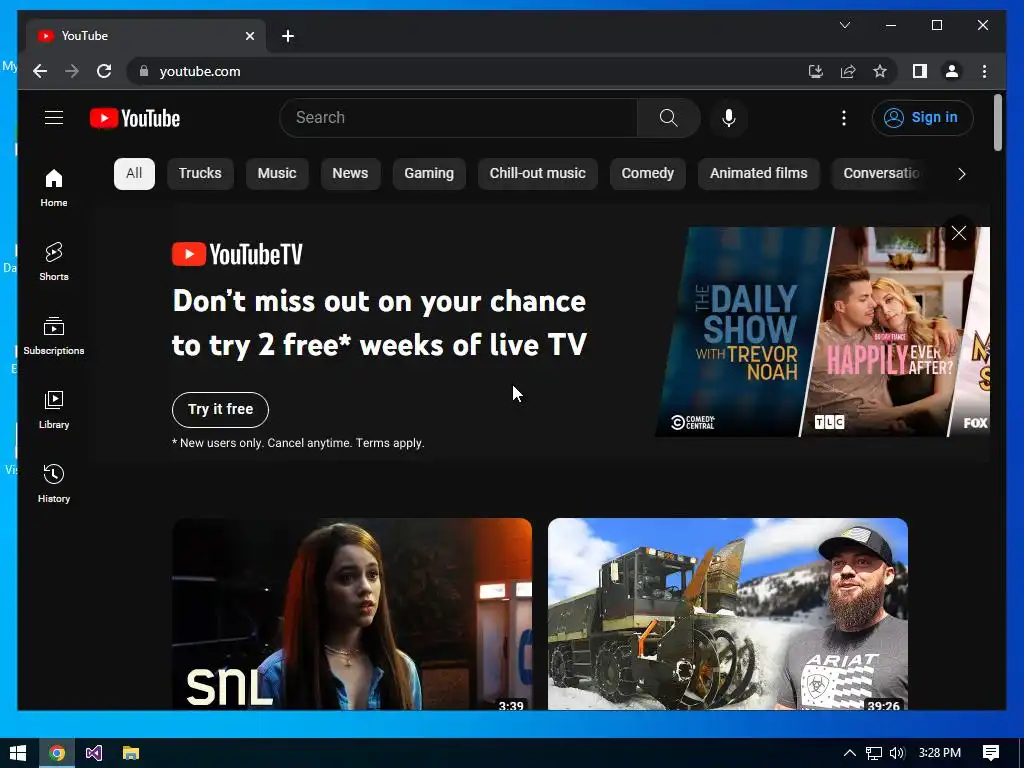
Task: Open Library in the sidebar
Action: click(x=54, y=409)
